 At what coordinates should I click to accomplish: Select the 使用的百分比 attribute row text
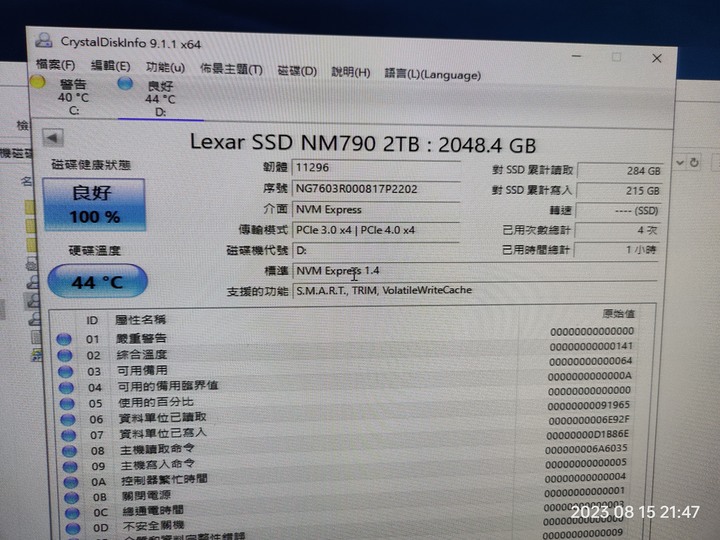coord(156,402)
